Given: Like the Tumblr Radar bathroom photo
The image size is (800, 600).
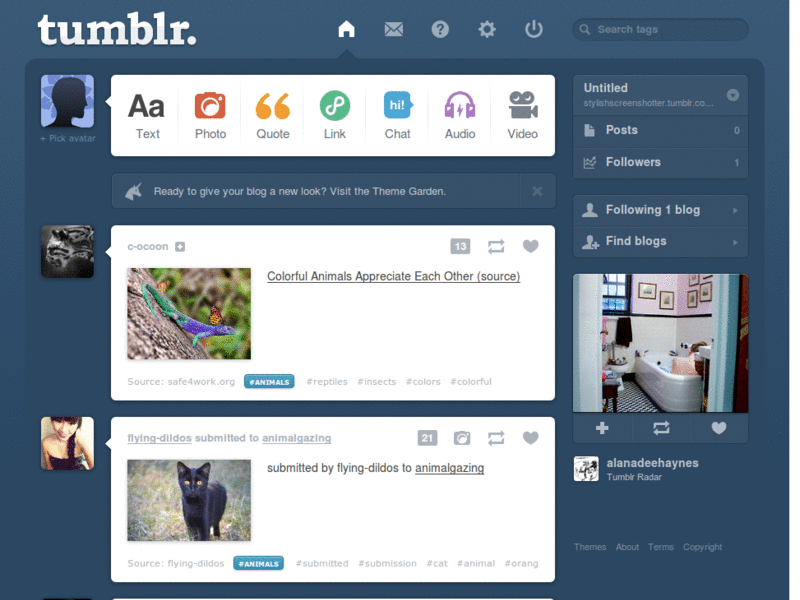Looking at the screenshot, I should (719, 428).
